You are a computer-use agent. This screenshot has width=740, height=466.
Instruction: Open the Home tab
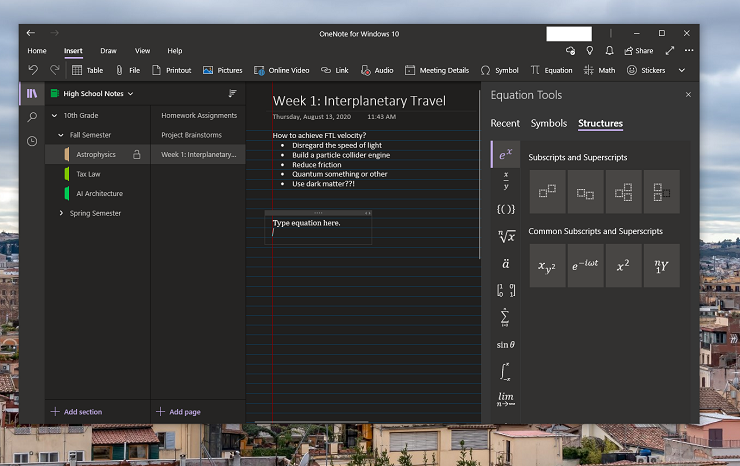point(37,51)
